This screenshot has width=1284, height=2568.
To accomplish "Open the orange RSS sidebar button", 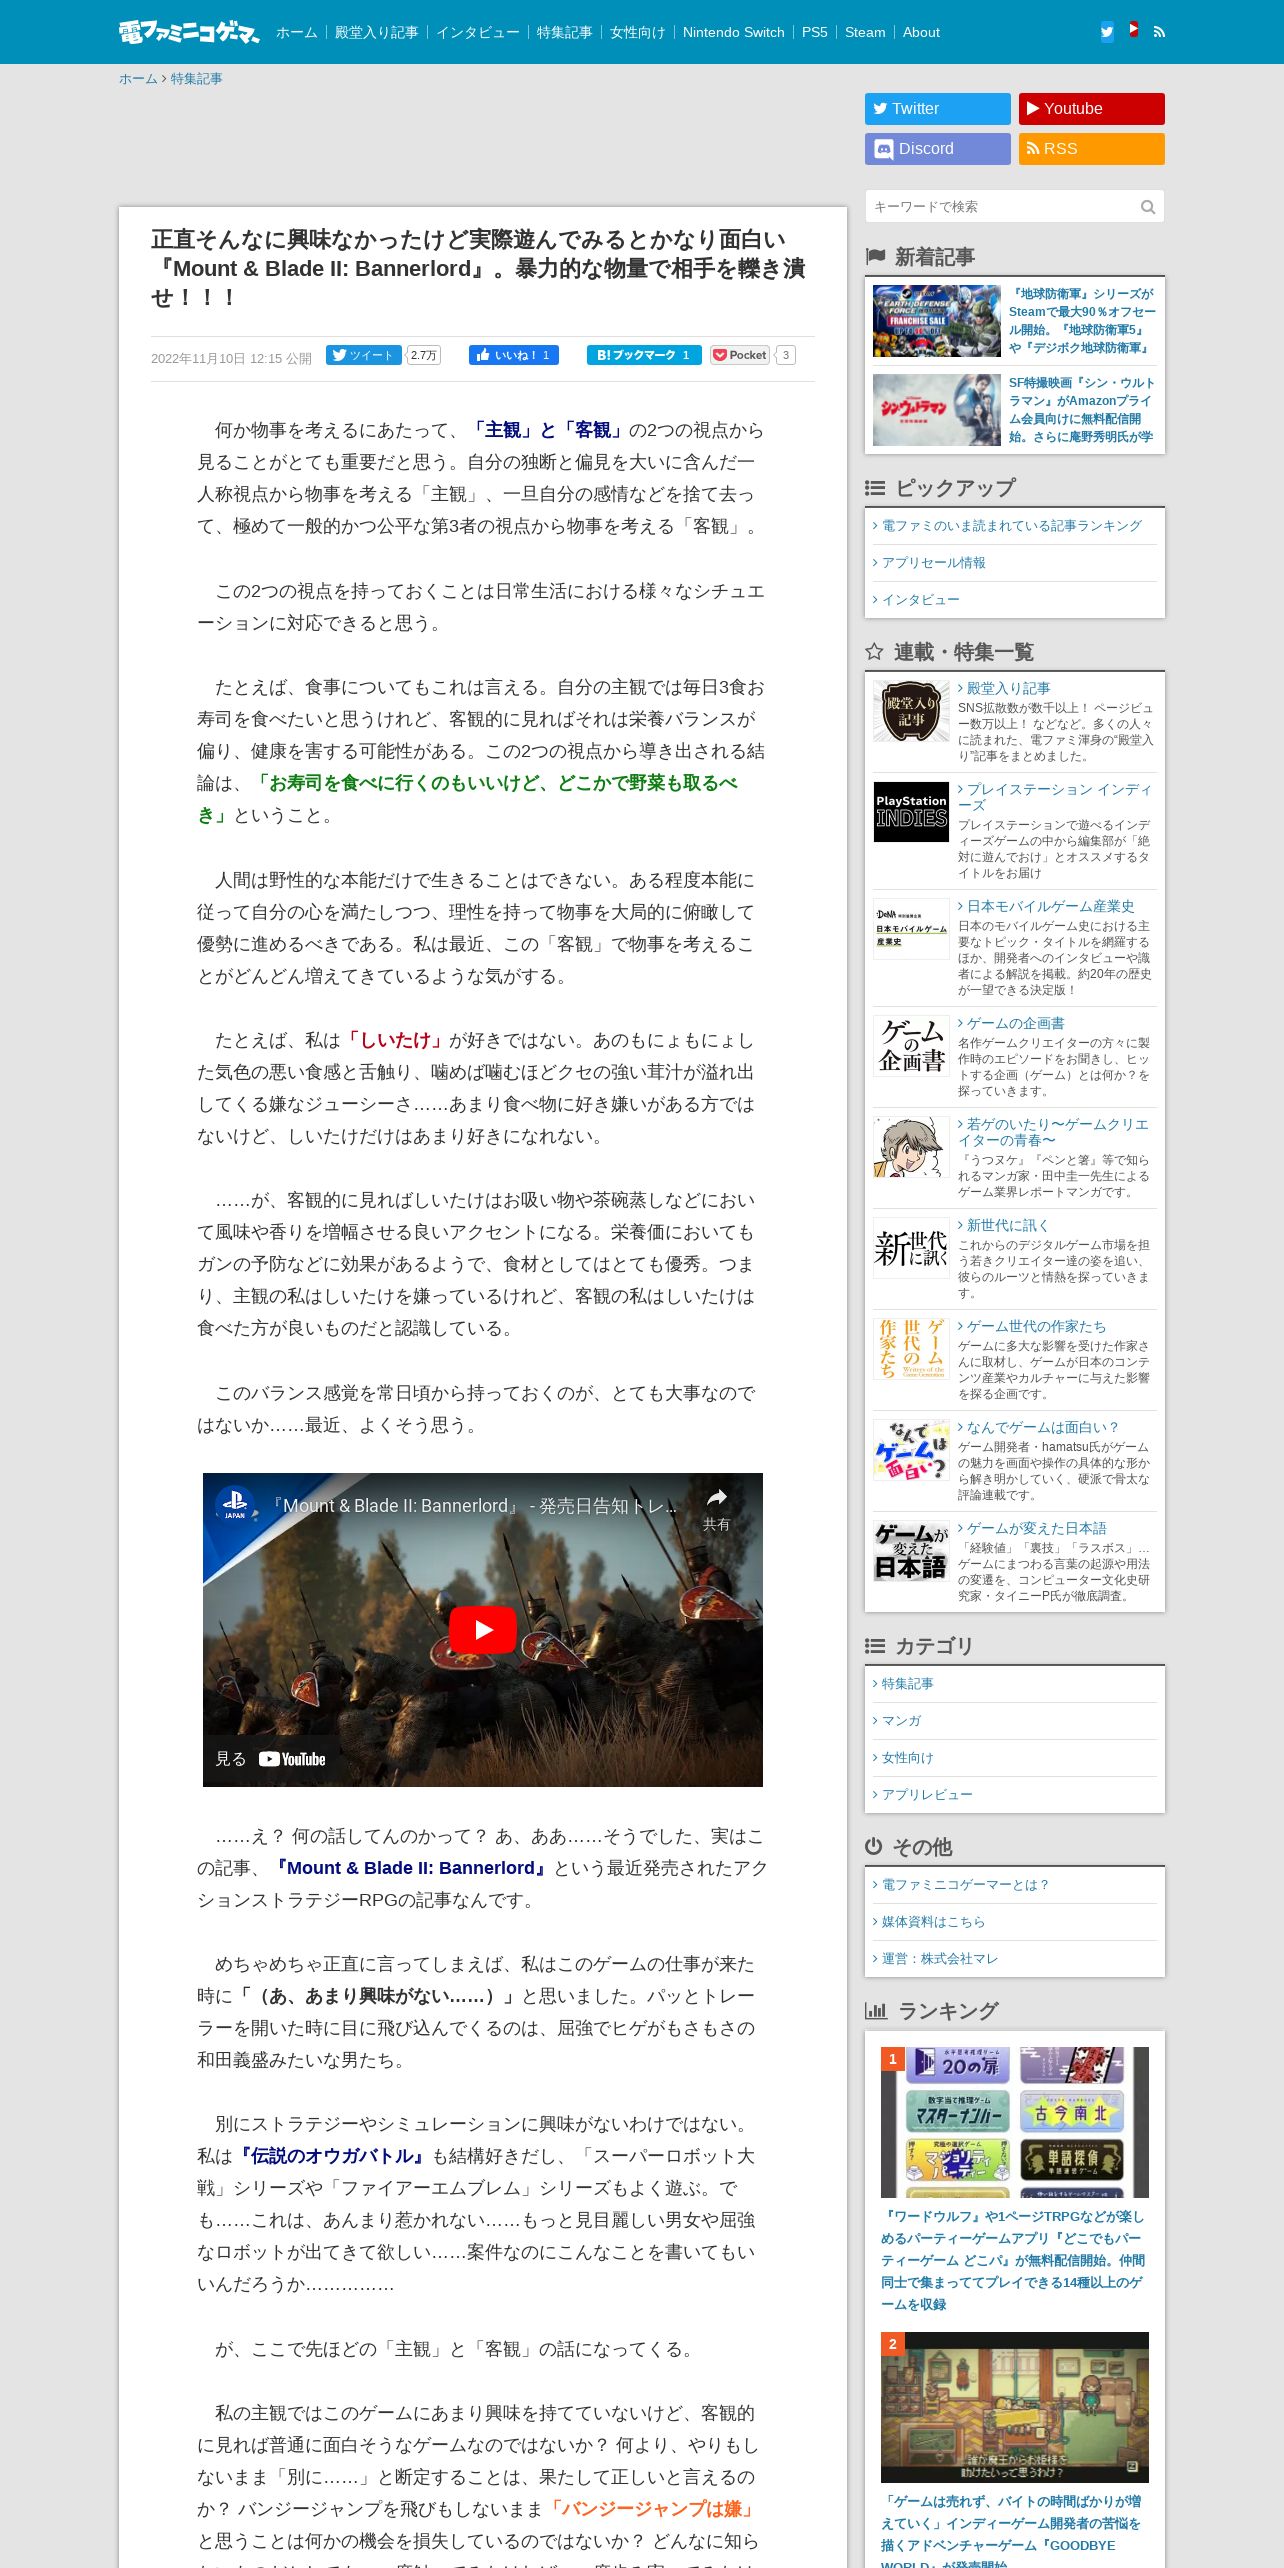I will [x=1091, y=149].
